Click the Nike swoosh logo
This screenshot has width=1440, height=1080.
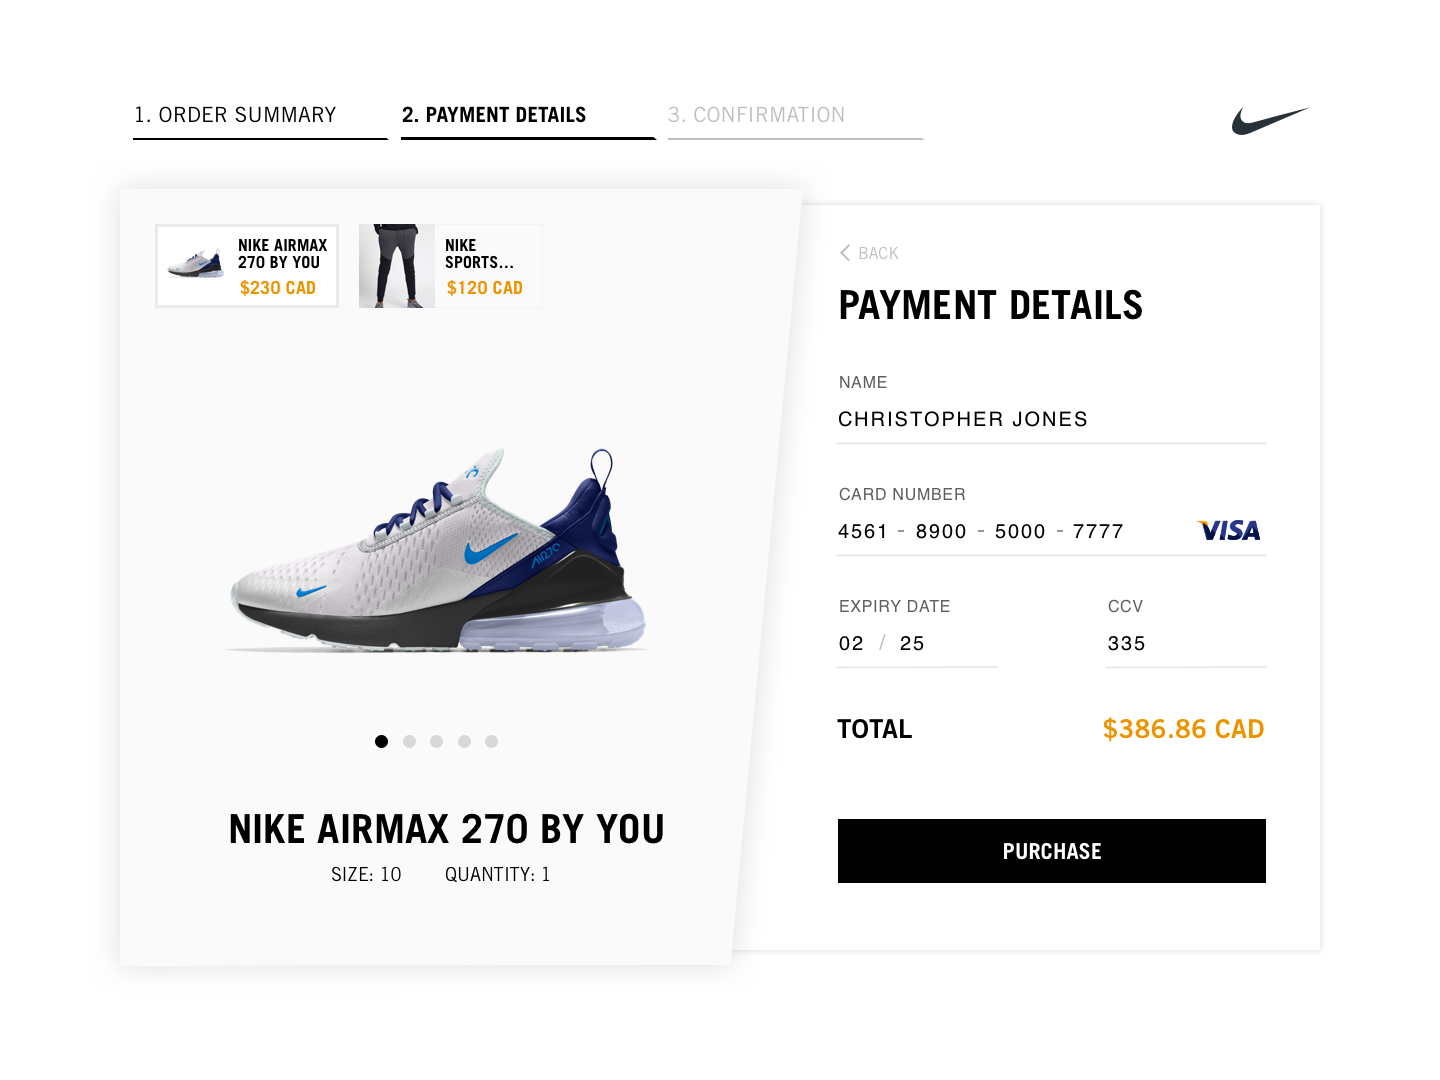tap(1269, 121)
